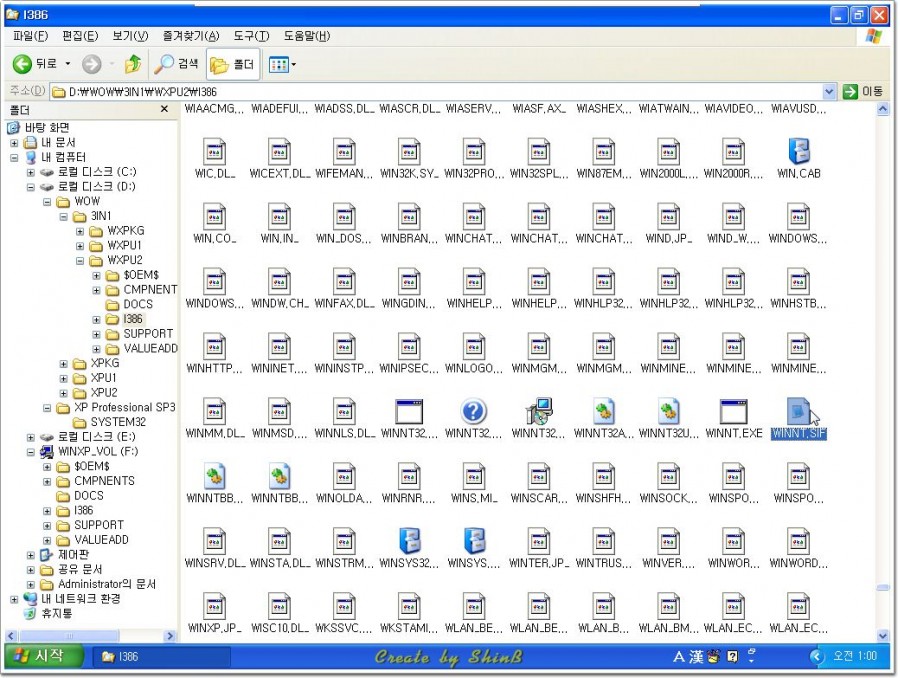
Task: Click the 이동 (Go) button
Action: [863, 91]
